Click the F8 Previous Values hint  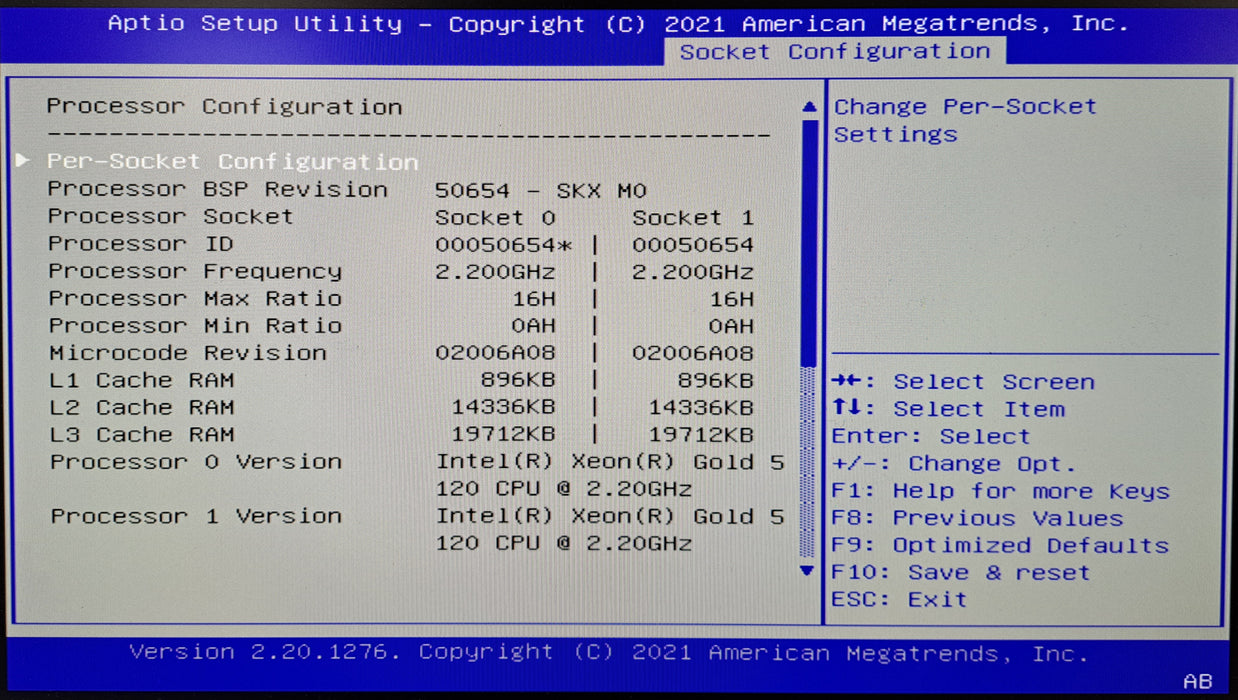coord(977,518)
